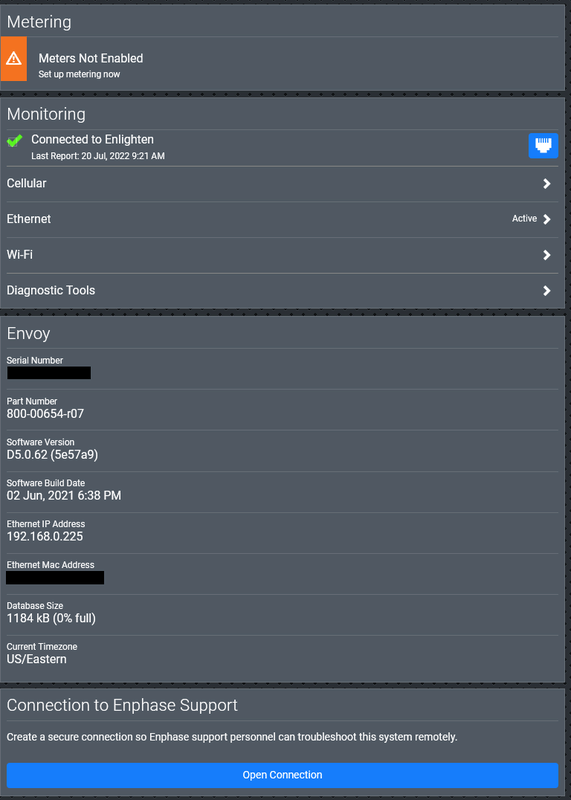Click the Open Connection button
Viewport: 571px width, 800px height.
tap(282, 775)
